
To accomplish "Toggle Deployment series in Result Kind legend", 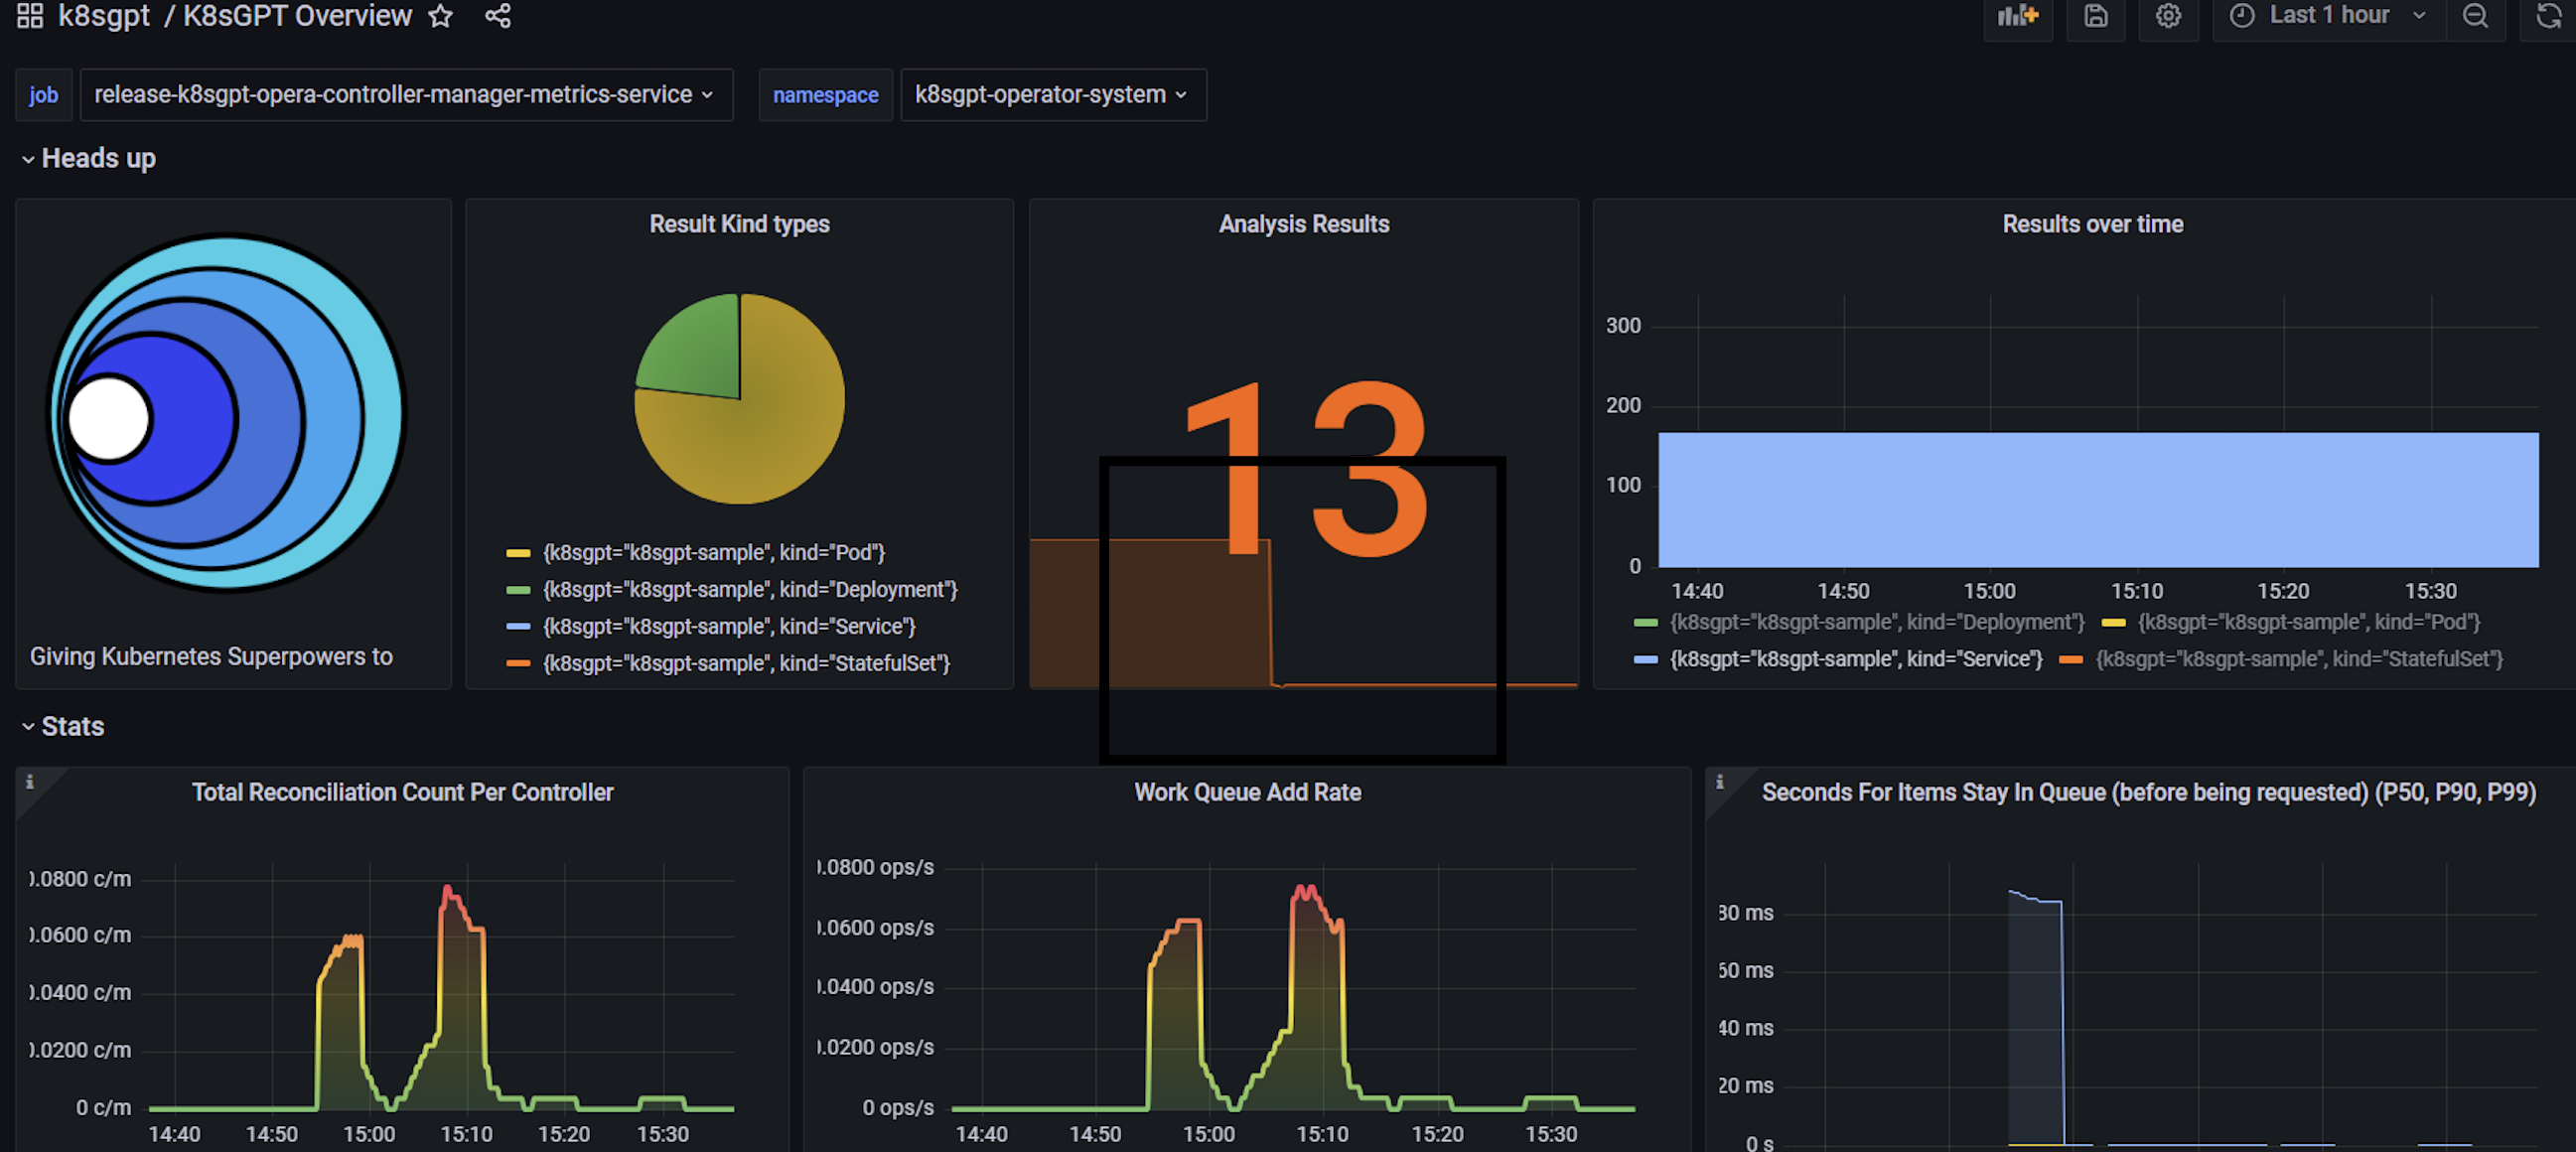I will pos(749,590).
